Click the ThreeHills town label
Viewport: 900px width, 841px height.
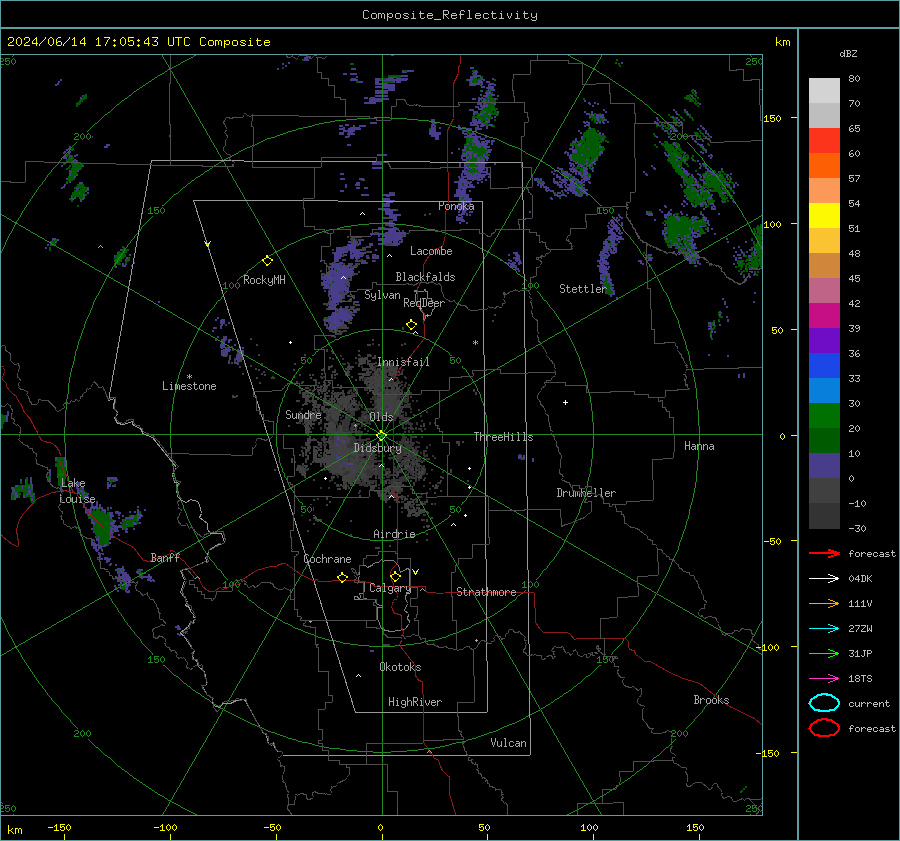point(503,437)
